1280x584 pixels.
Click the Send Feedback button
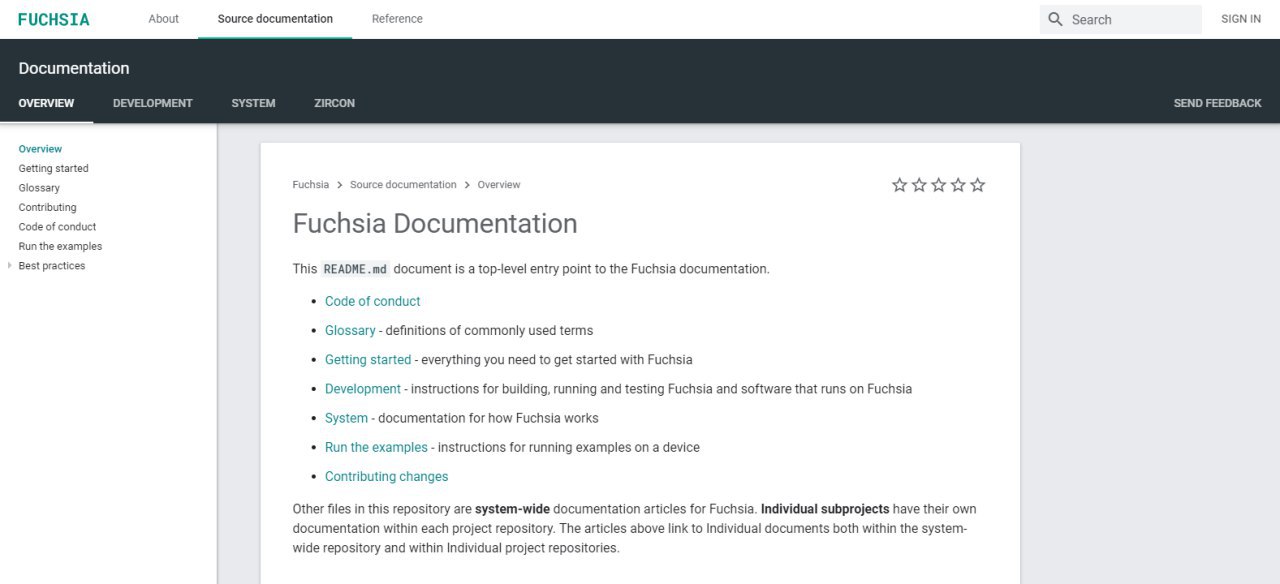coord(1217,103)
